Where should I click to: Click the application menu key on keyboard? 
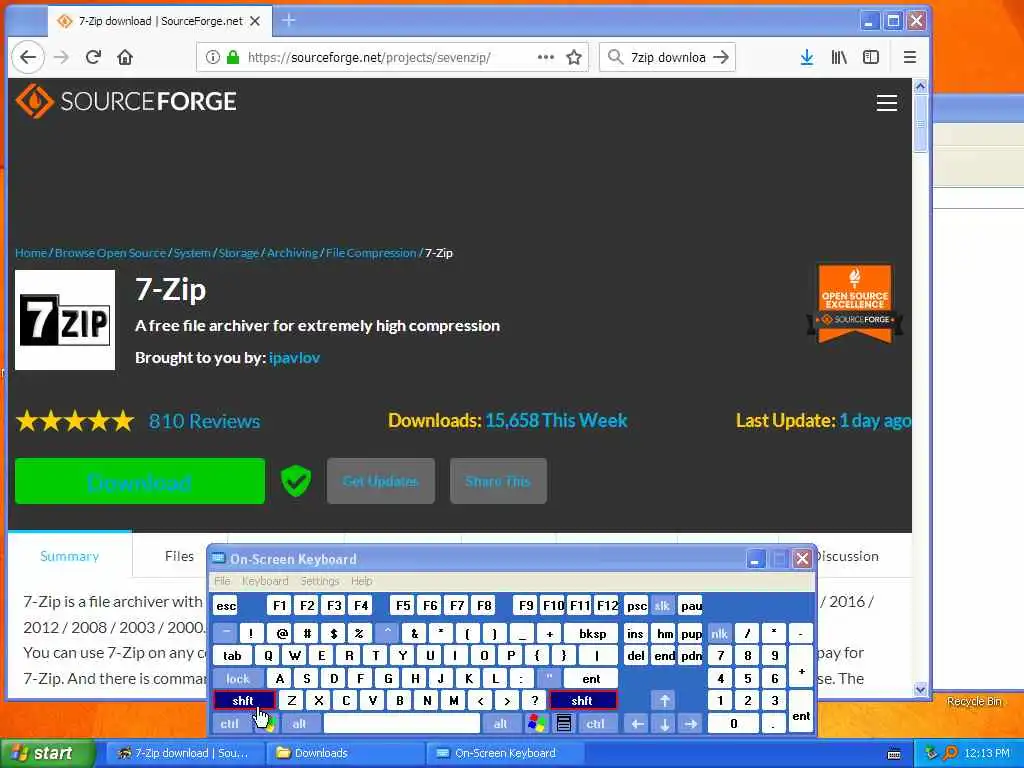click(564, 724)
